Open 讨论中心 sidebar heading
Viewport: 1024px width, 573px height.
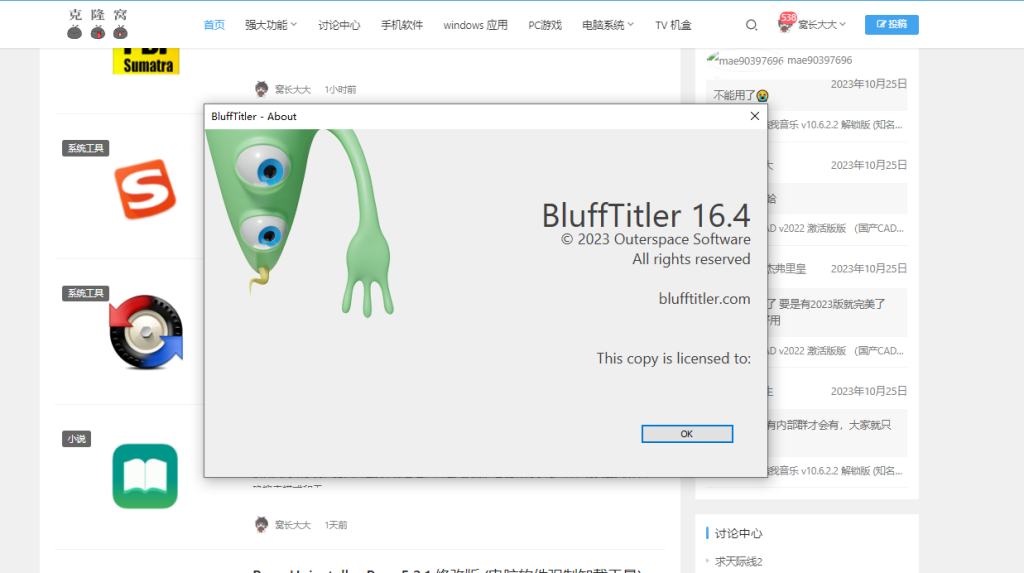[738, 533]
